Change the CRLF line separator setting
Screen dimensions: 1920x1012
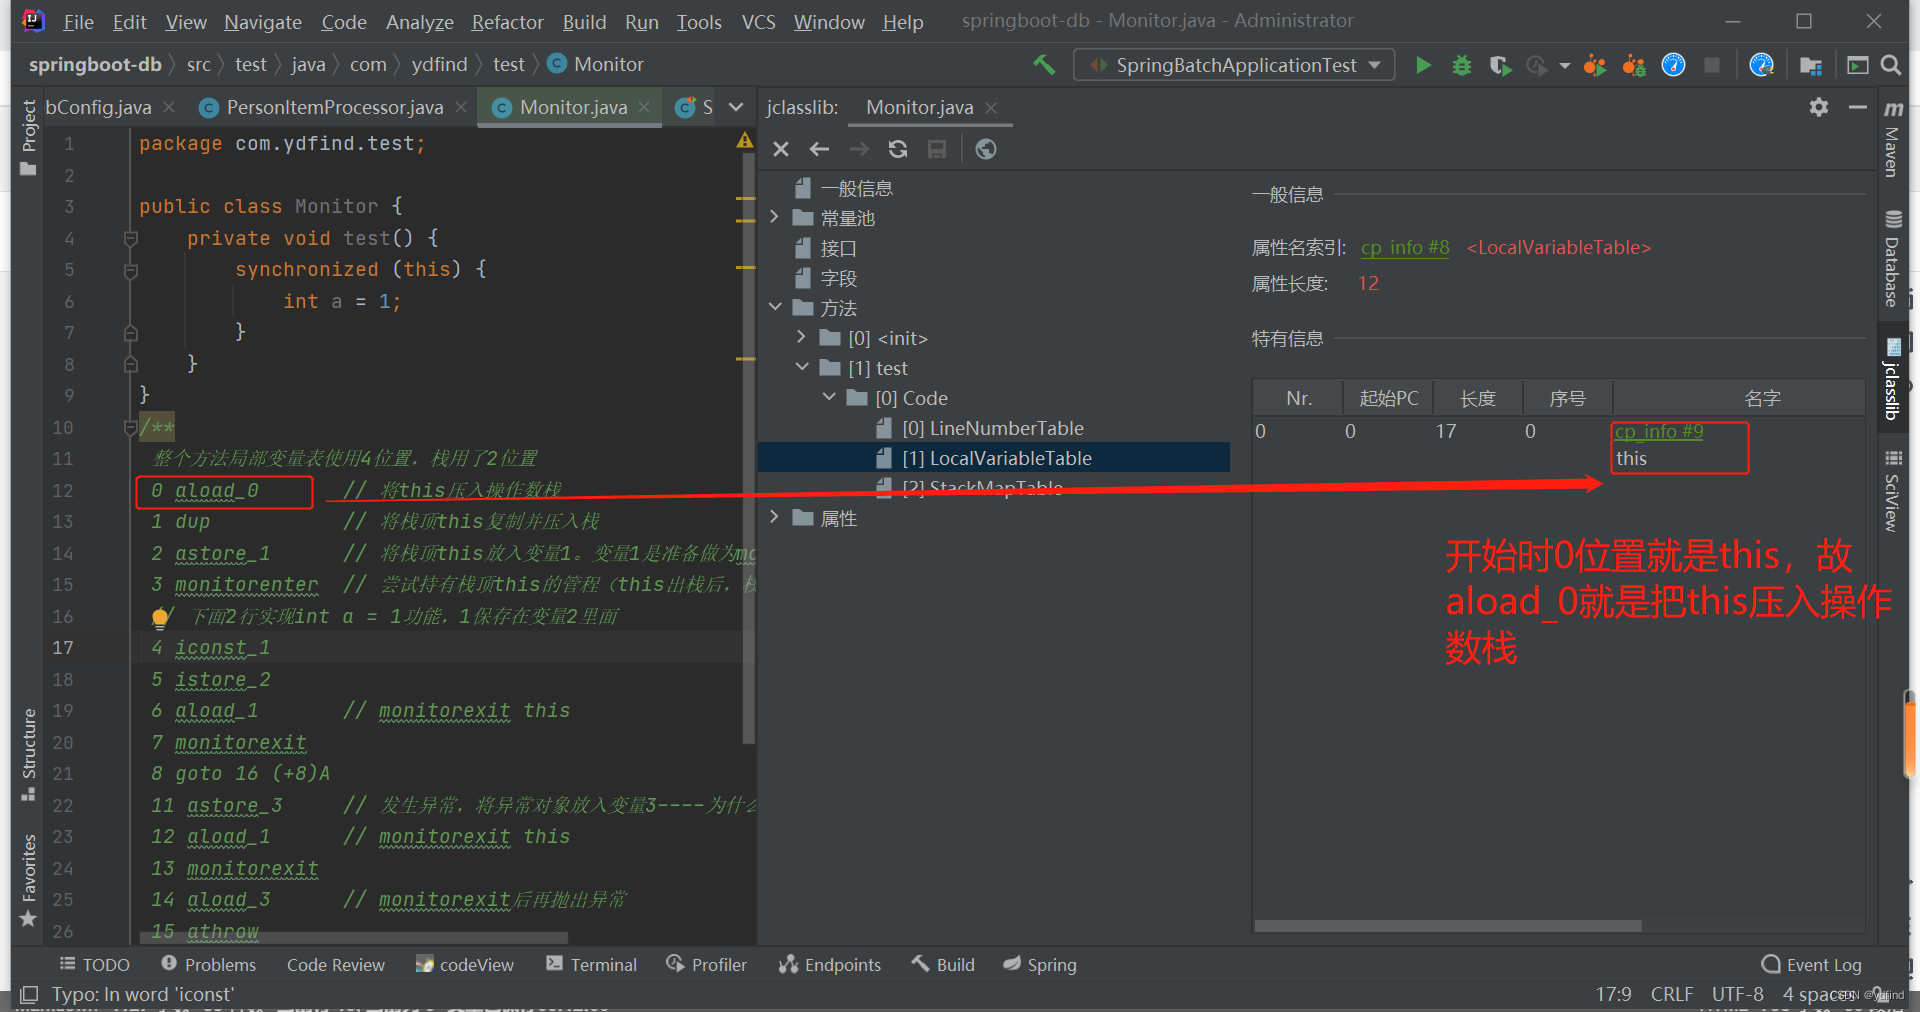[1671, 994]
